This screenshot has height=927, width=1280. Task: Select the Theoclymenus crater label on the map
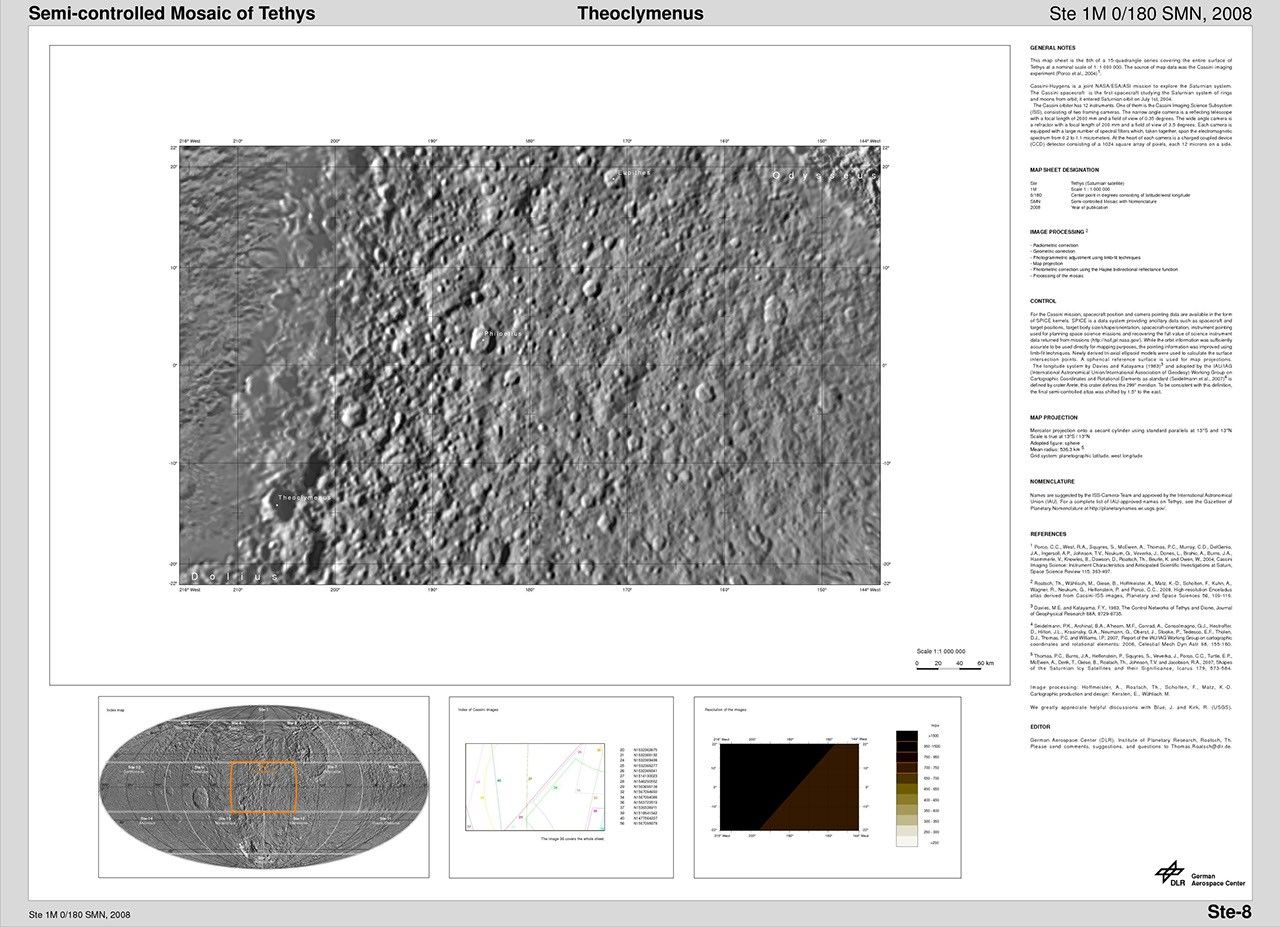point(303,497)
